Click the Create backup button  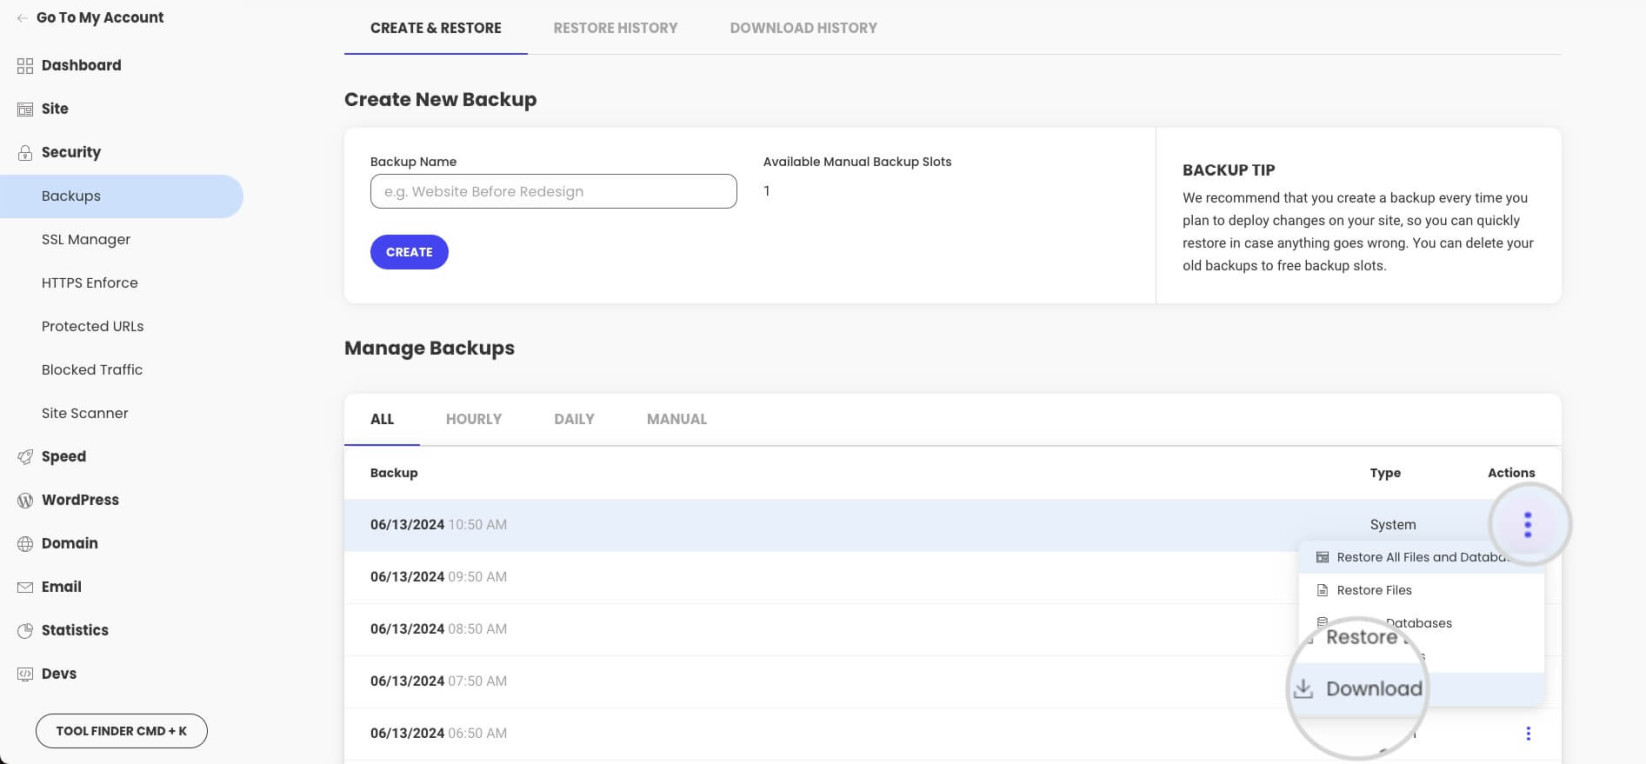(x=409, y=252)
